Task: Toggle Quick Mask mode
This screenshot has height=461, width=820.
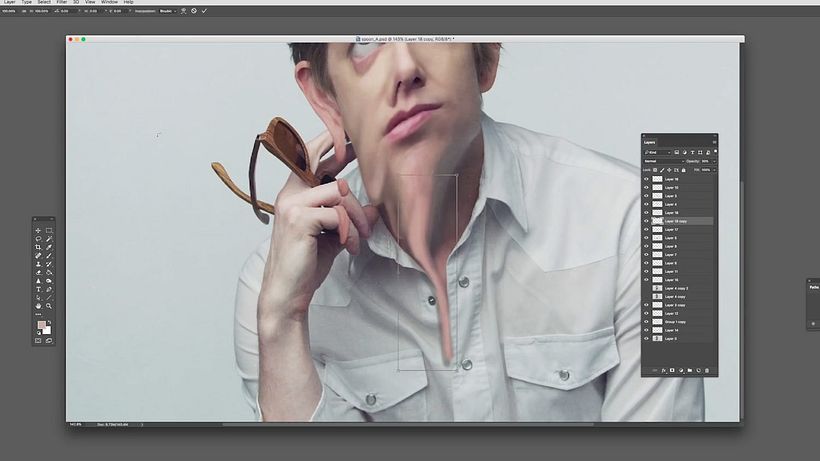Action: (x=38, y=341)
